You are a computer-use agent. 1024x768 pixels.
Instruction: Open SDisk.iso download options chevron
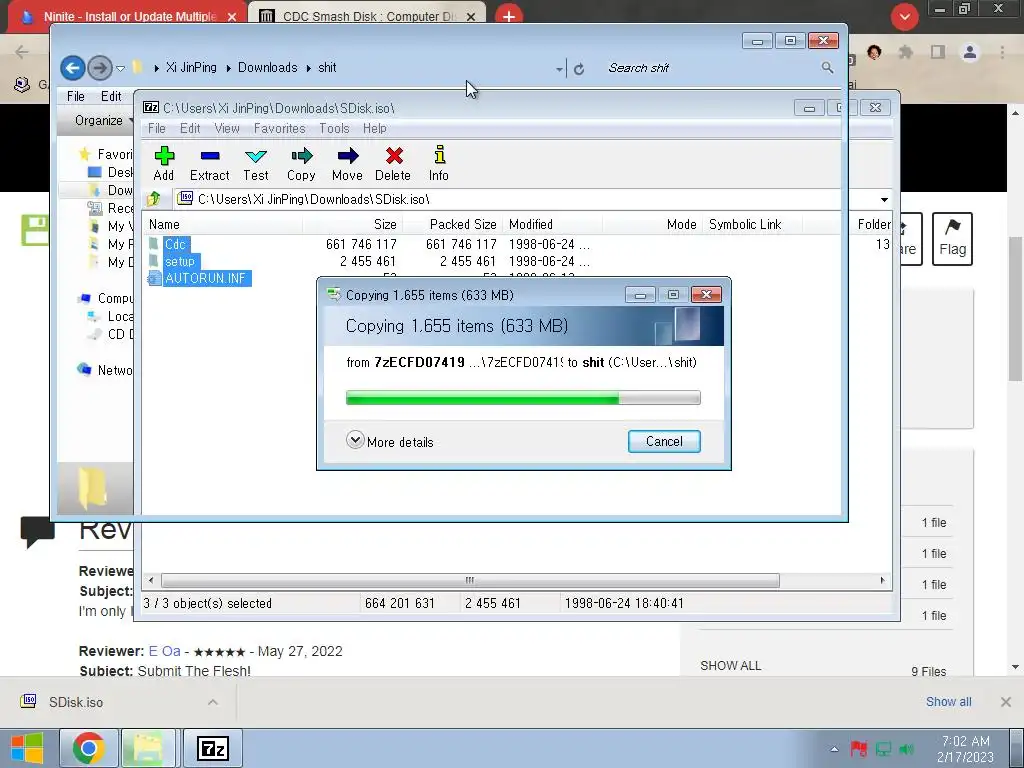click(x=213, y=702)
